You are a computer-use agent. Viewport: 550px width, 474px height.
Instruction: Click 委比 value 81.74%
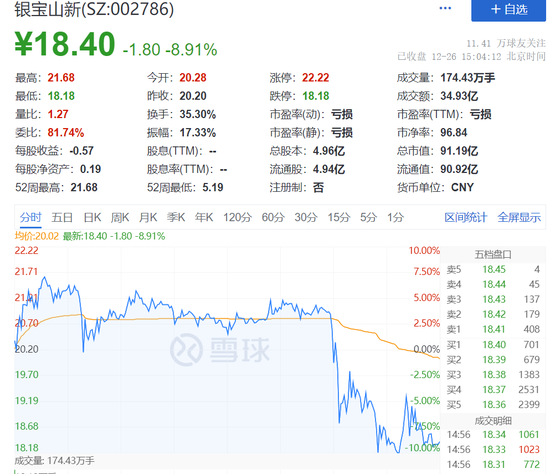(x=66, y=133)
